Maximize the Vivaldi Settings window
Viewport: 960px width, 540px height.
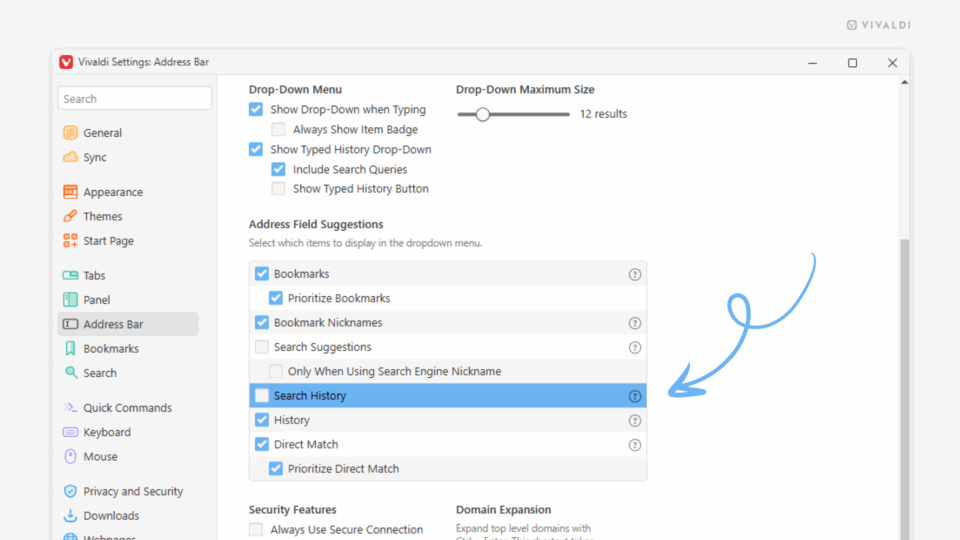[x=852, y=62]
